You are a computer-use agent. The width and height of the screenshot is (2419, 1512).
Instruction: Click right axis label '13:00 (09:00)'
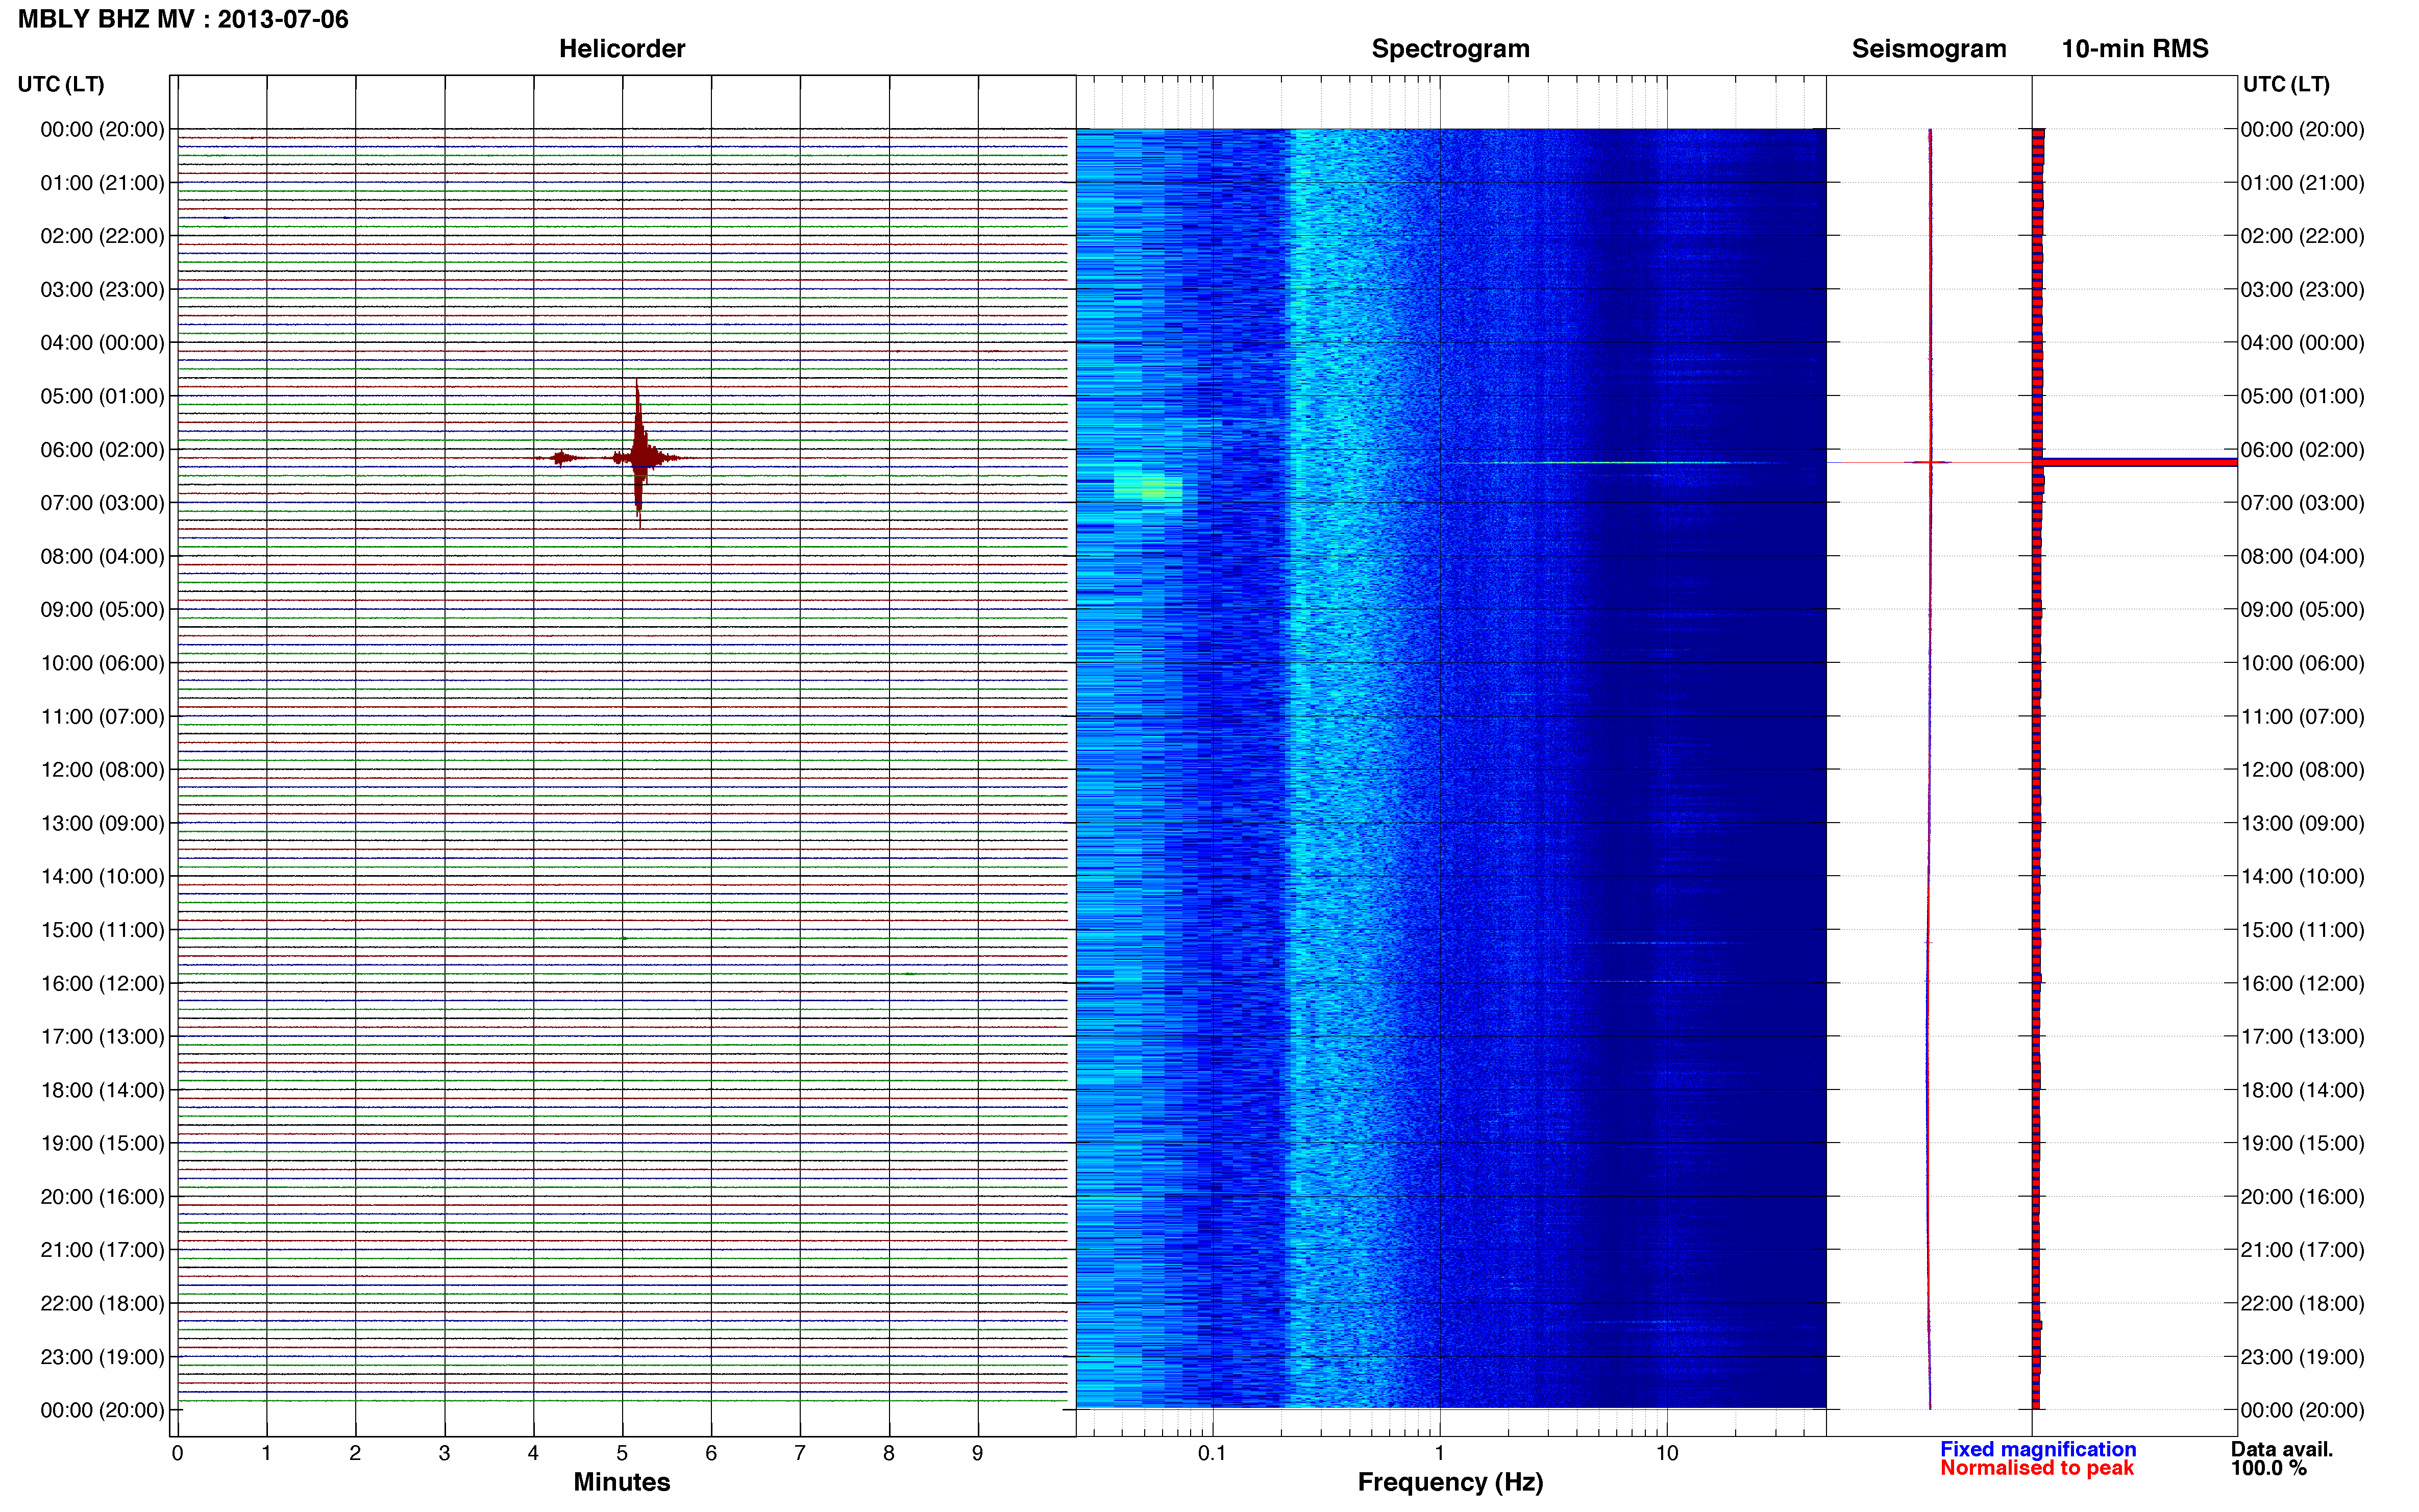2302,823
